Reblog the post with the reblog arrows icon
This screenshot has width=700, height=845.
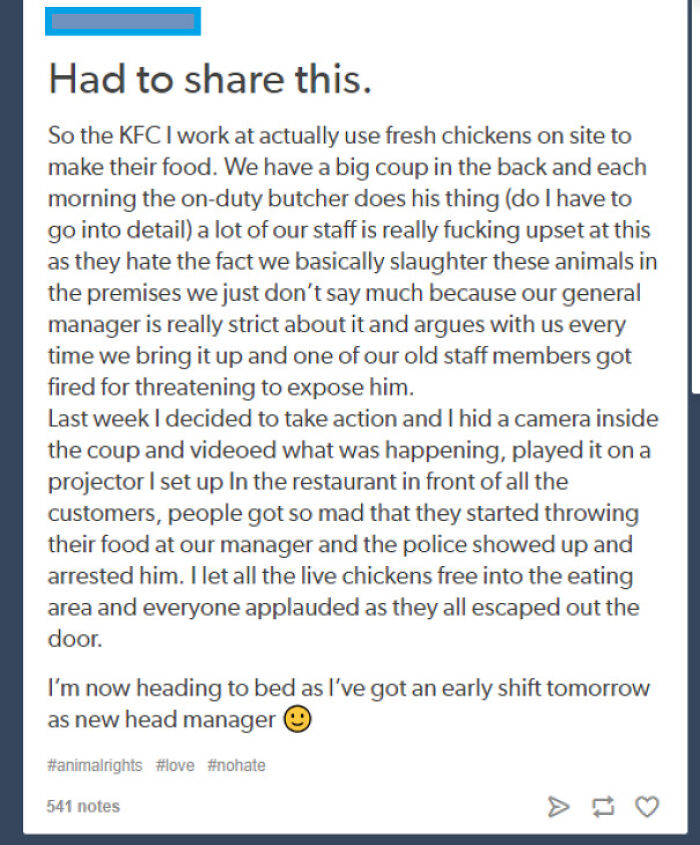(602, 806)
